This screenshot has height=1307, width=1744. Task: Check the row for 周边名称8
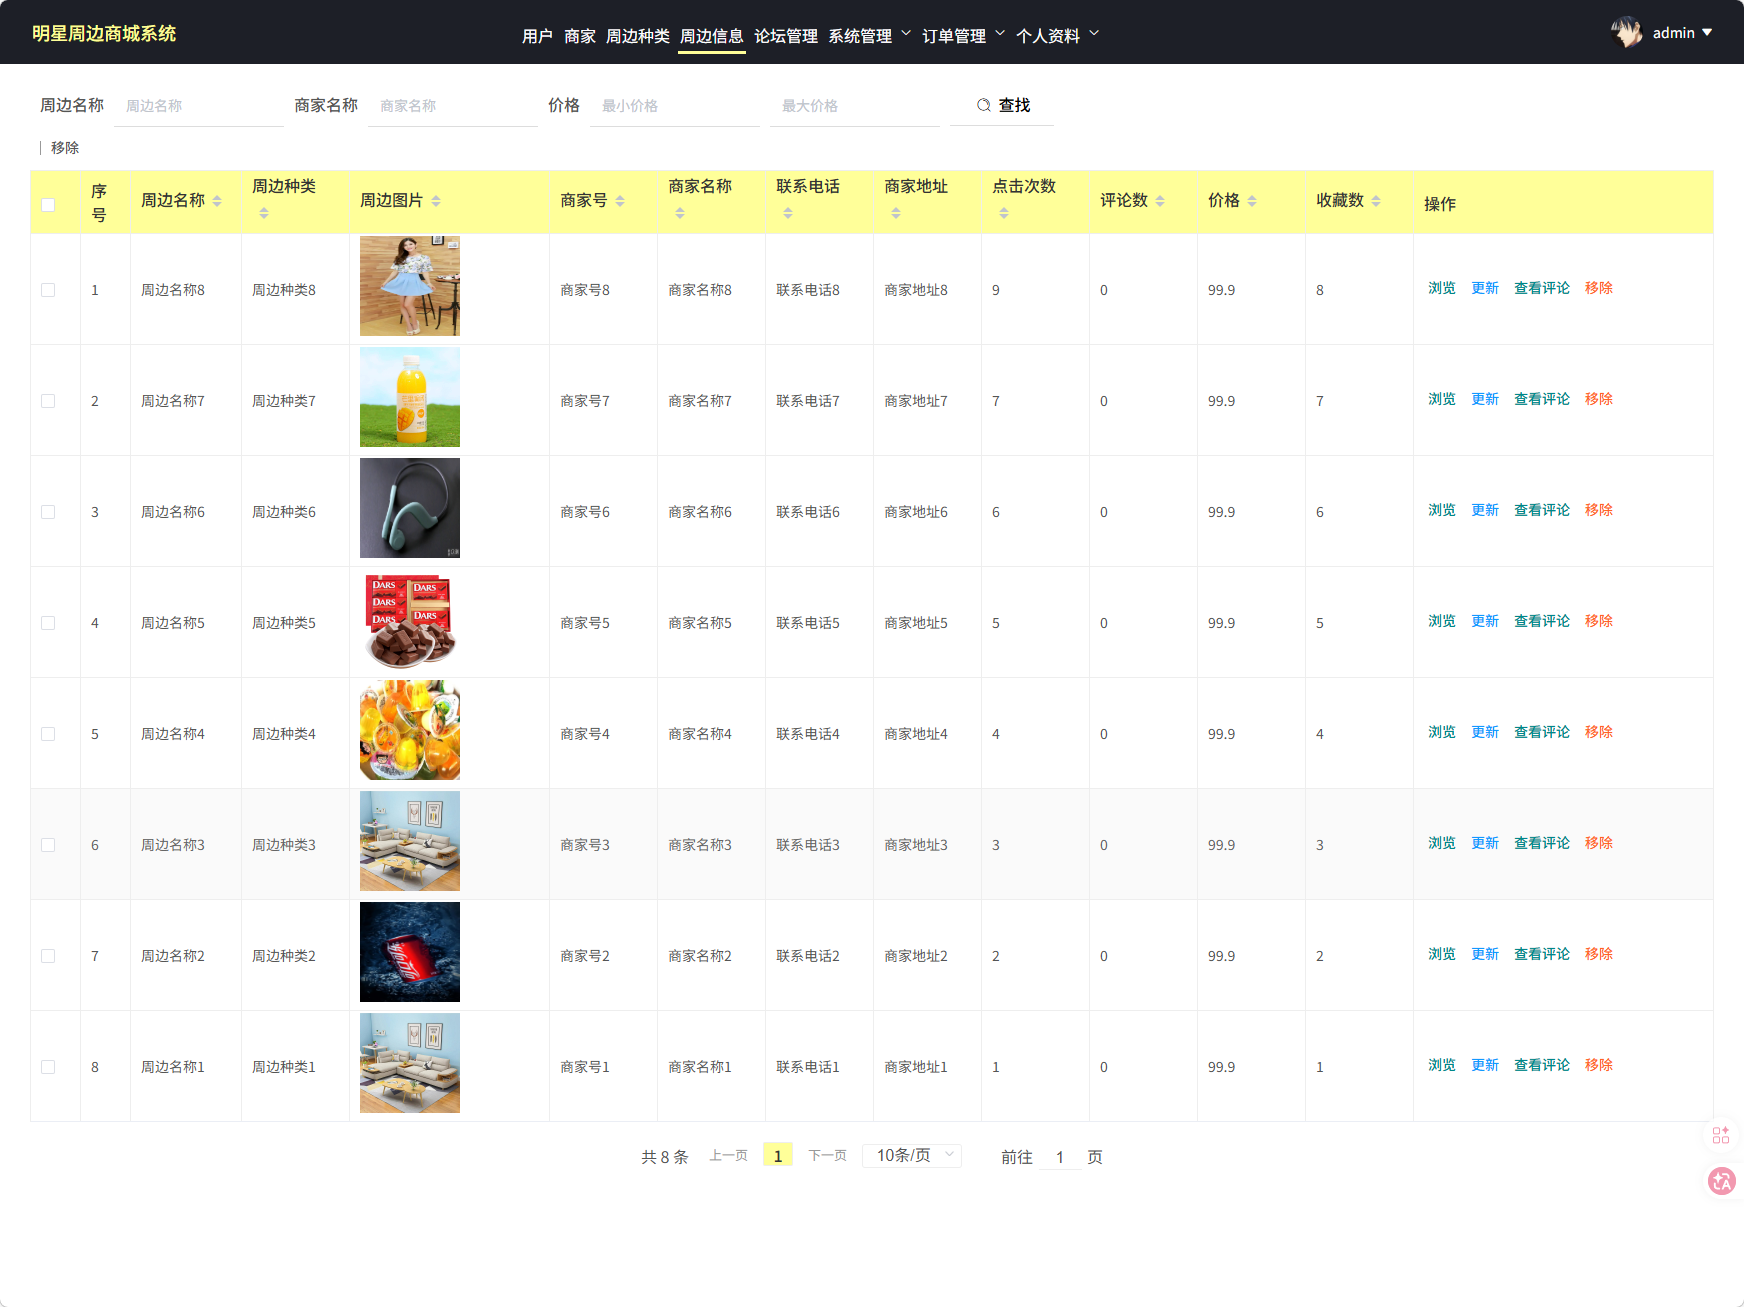click(x=48, y=290)
